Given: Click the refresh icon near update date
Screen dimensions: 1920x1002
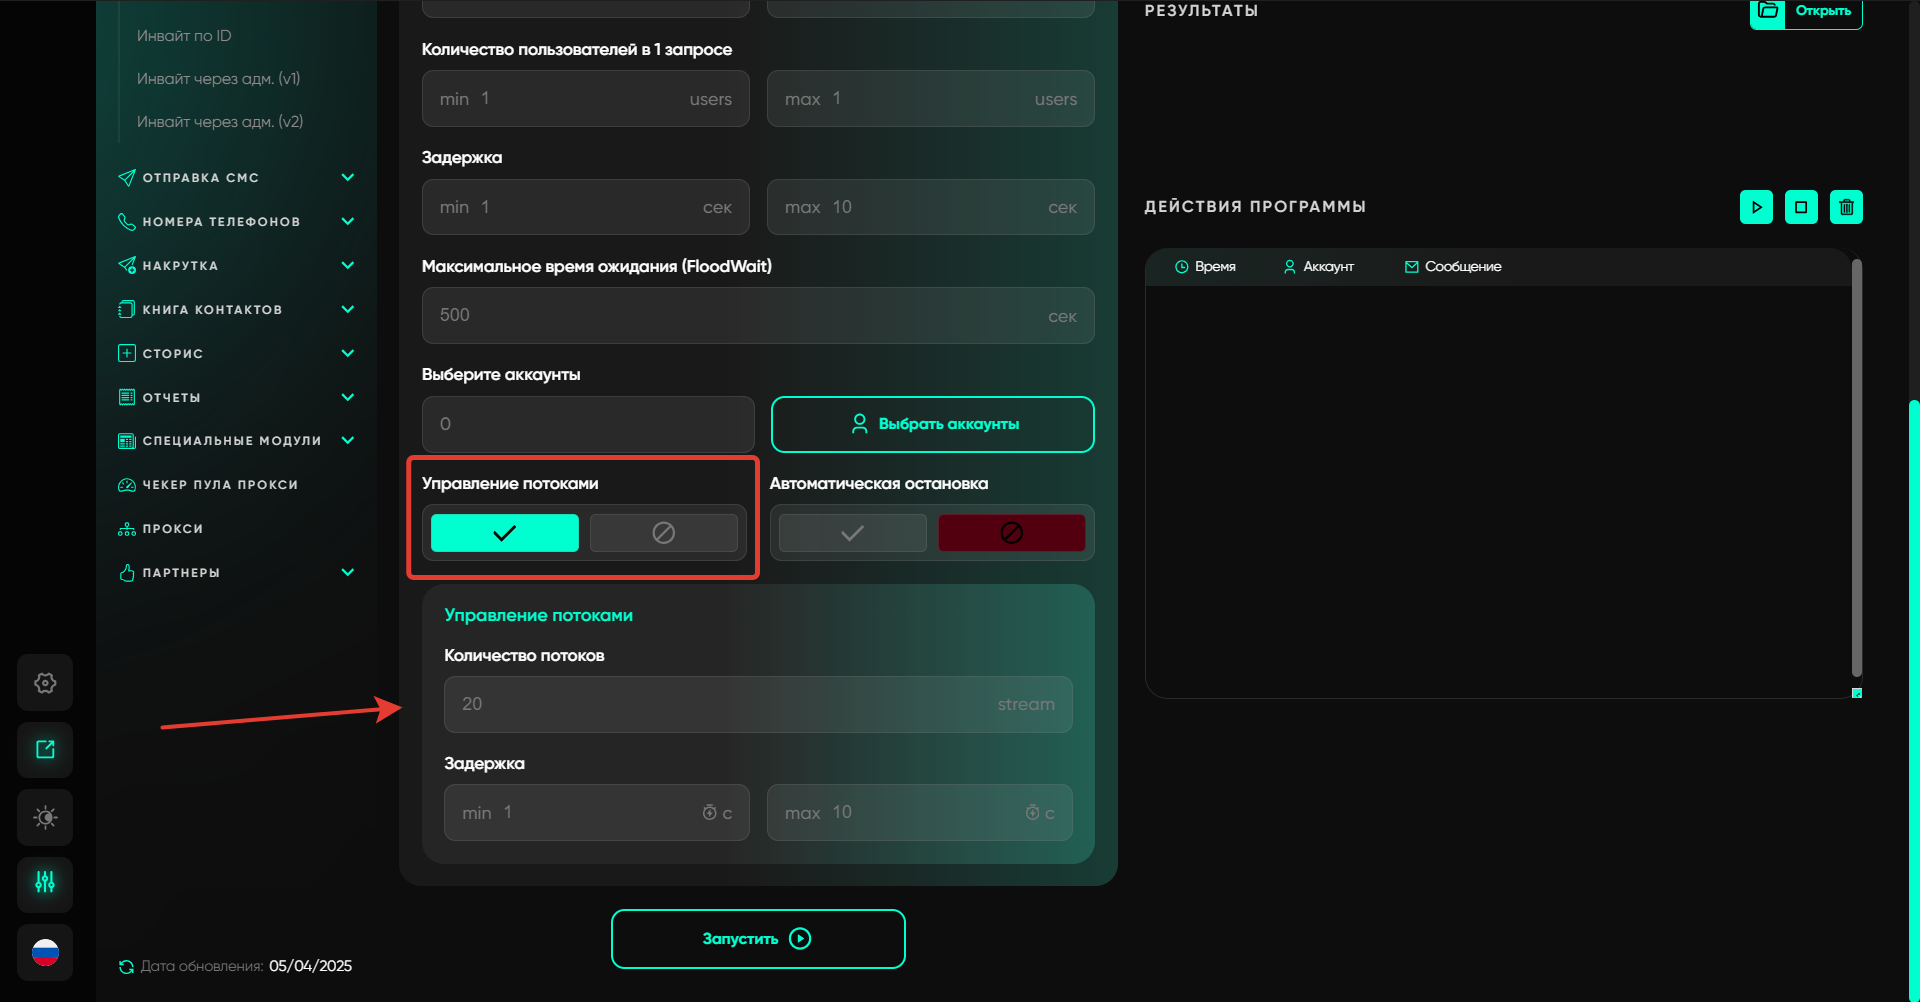Looking at the screenshot, I should click(126, 967).
